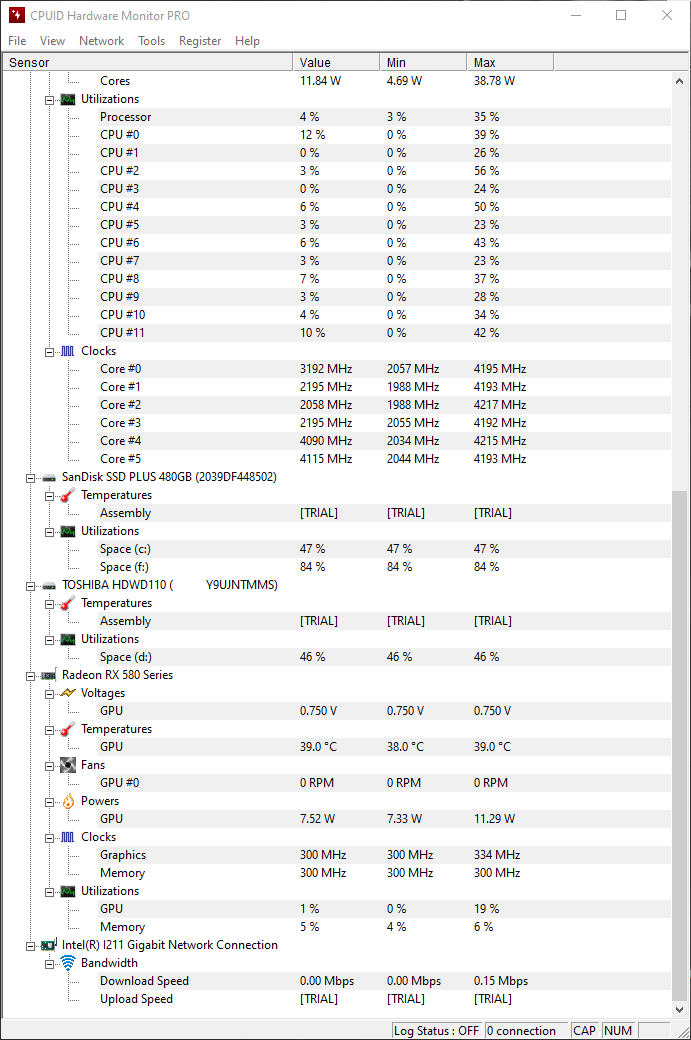Image resolution: width=691 pixels, height=1040 pixels.
Task: Click the Intel I211 network adapter icon
Action: click(48, 944)
